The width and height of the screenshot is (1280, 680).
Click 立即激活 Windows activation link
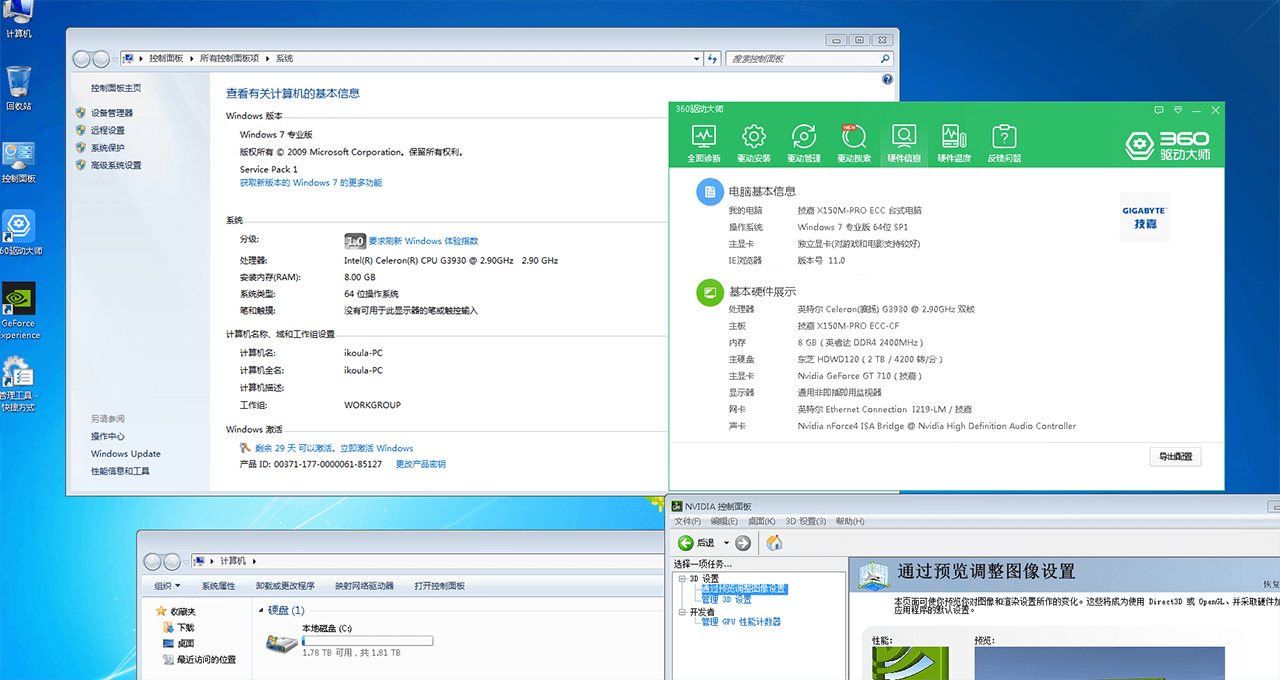click(376, 448)
